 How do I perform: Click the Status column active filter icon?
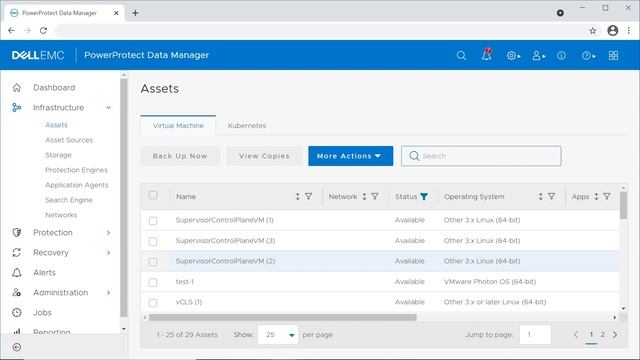(x=424, y=197)
